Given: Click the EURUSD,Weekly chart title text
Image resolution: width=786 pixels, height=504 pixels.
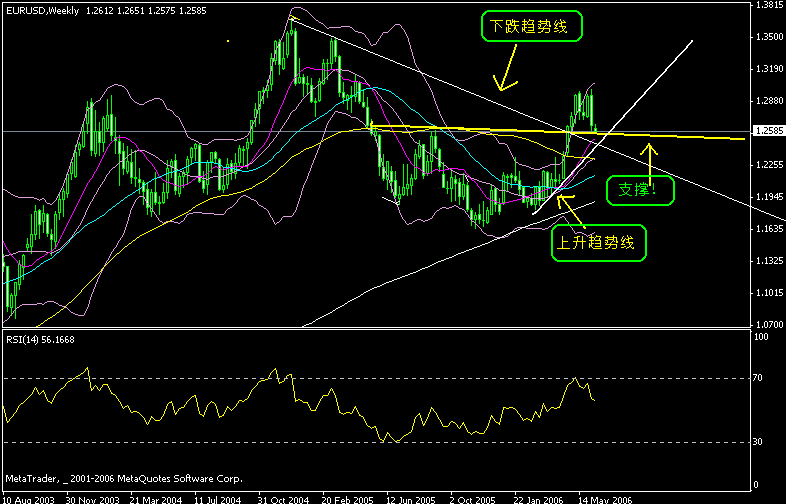Looking at the screenshot, I should point(43,11).
